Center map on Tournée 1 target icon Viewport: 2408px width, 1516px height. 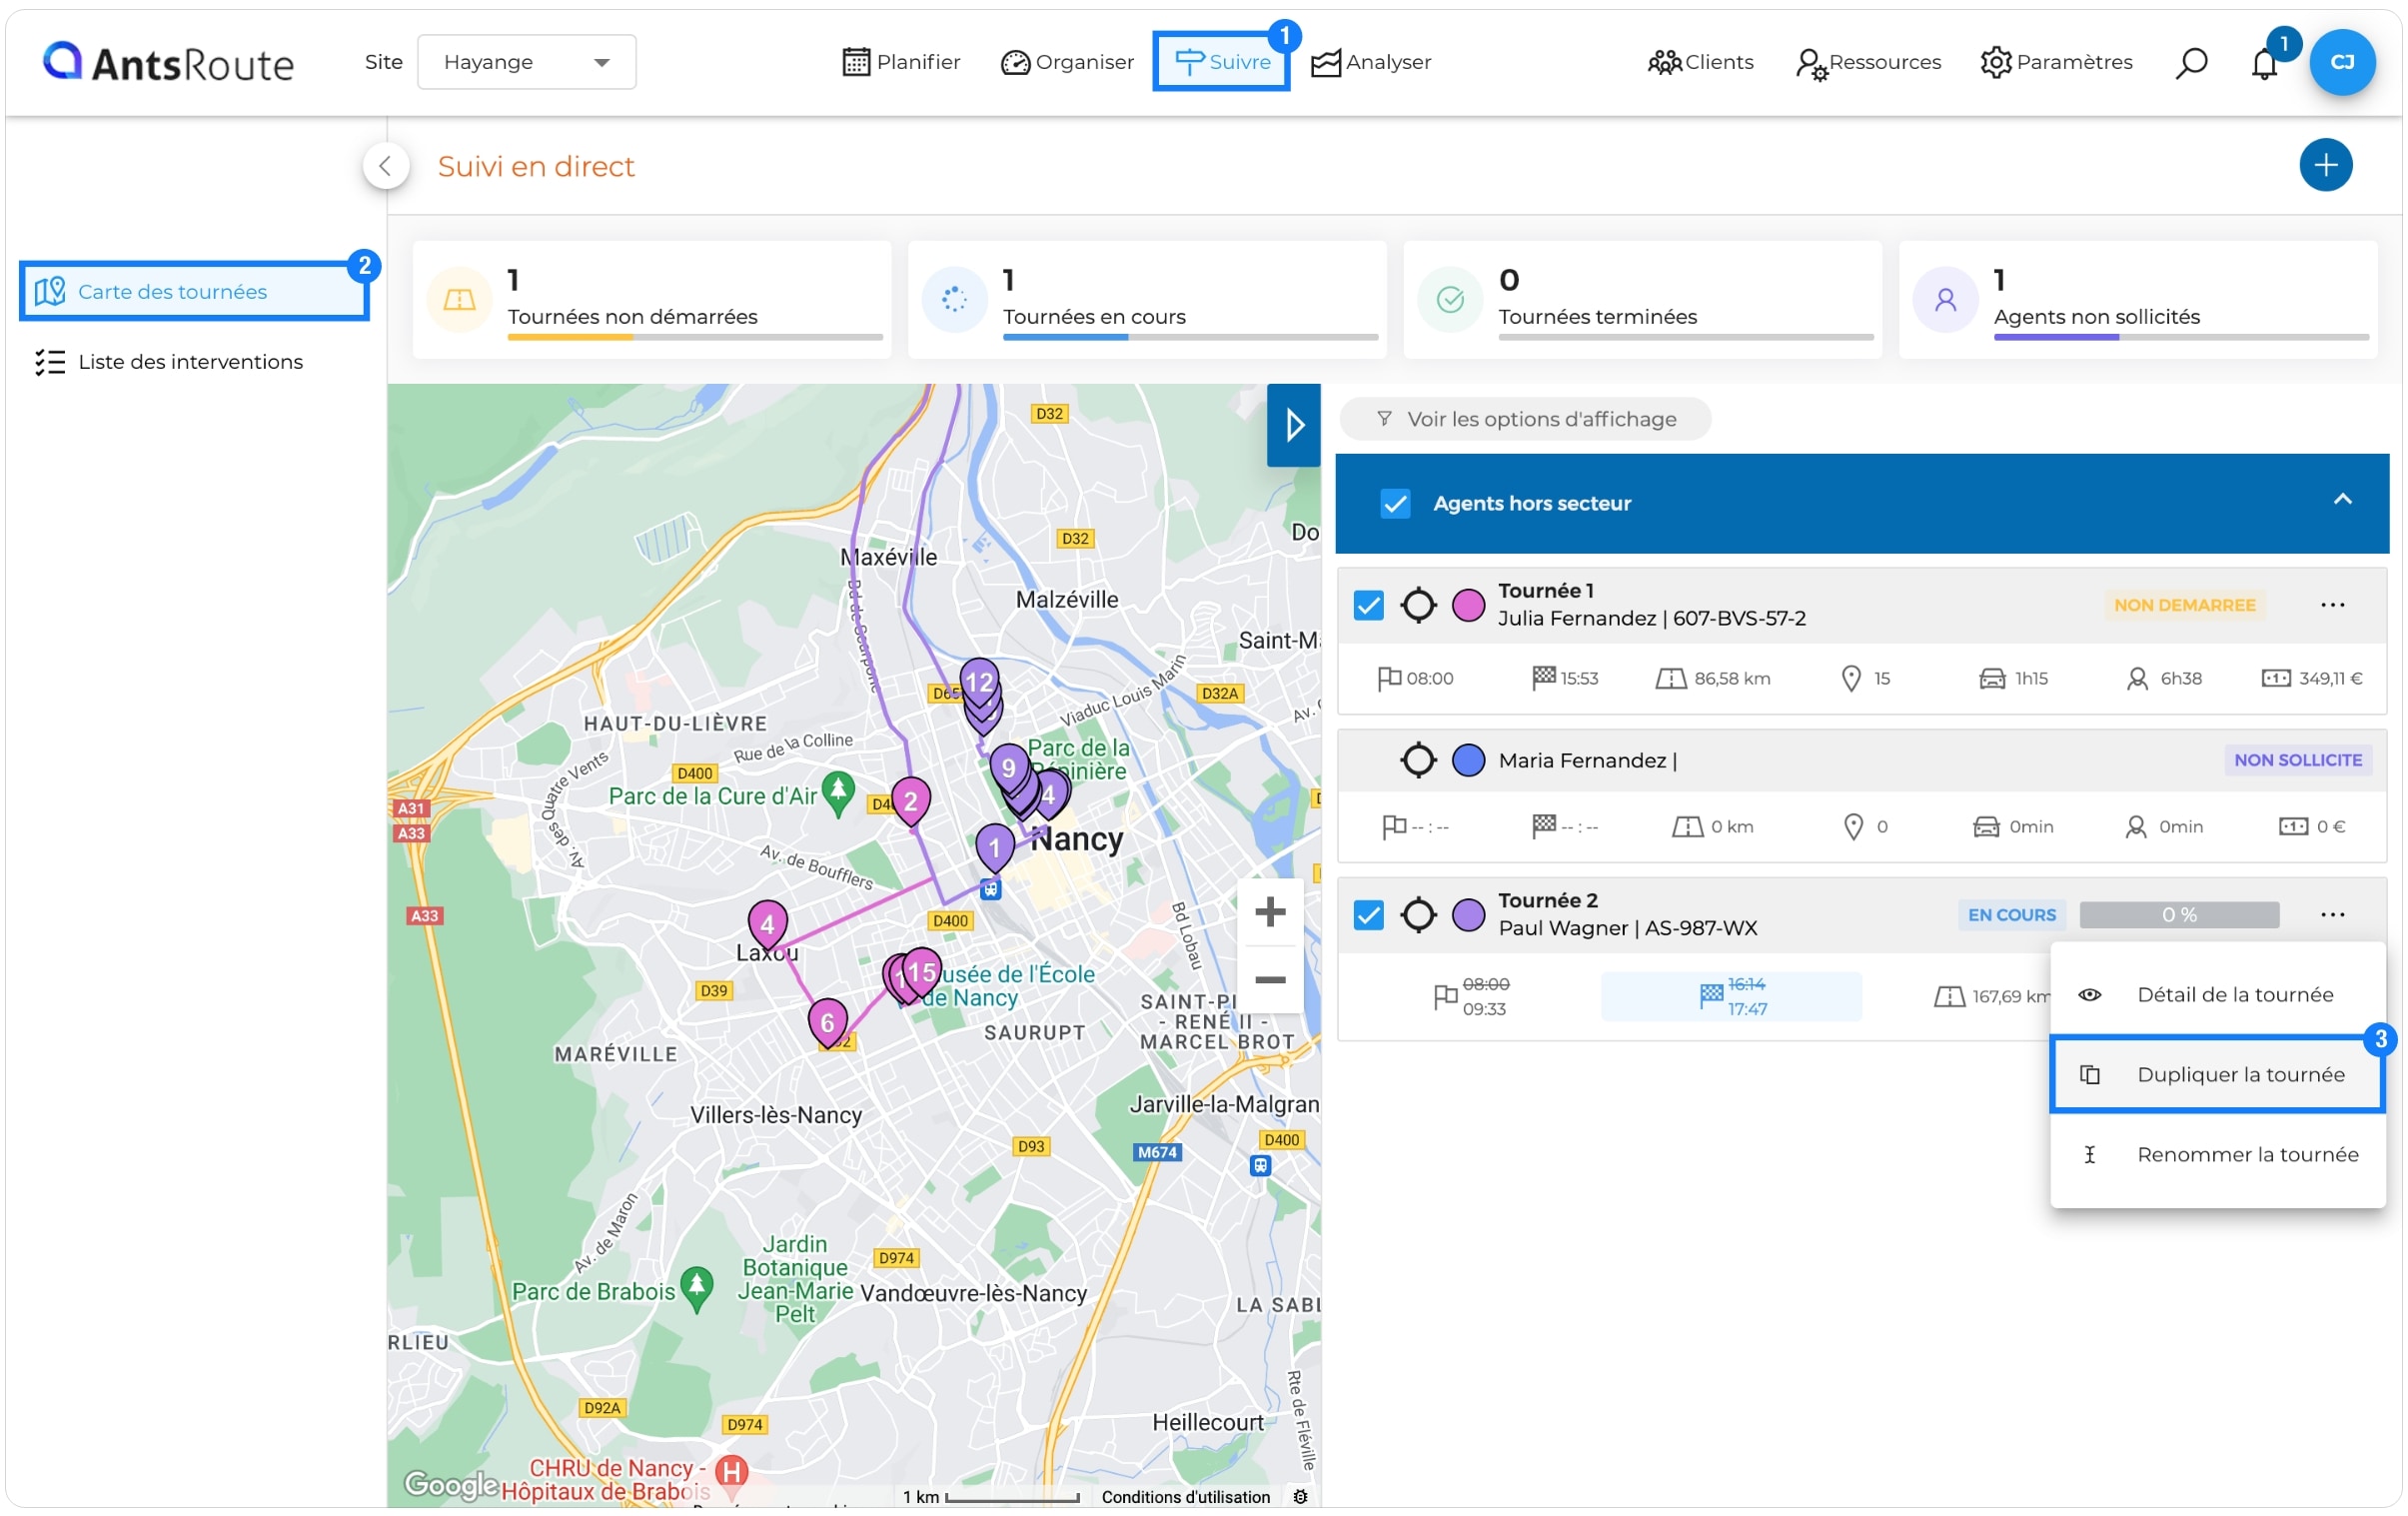click(x=1418, y=605)
